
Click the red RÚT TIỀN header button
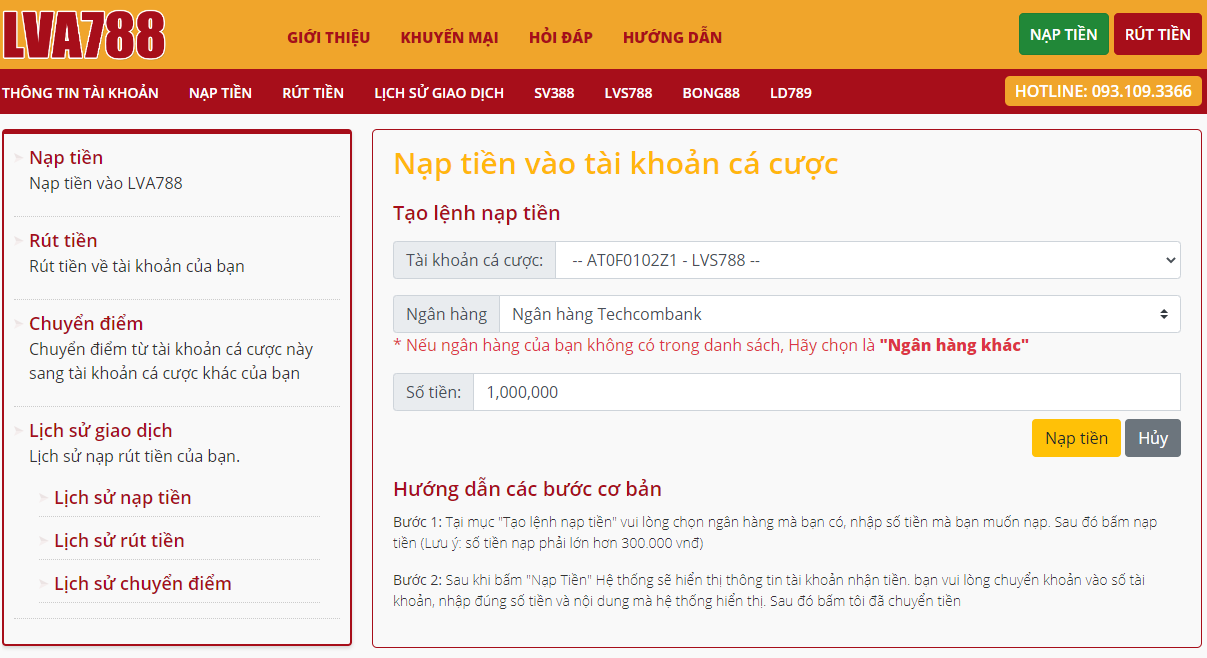pos(1158,34)
